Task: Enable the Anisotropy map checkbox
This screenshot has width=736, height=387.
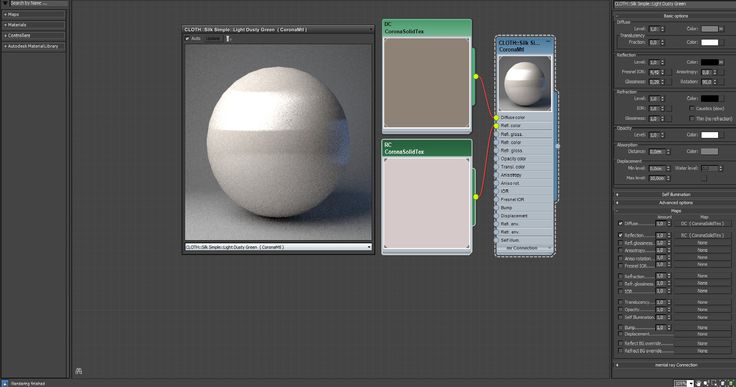Action: (621, 251)
